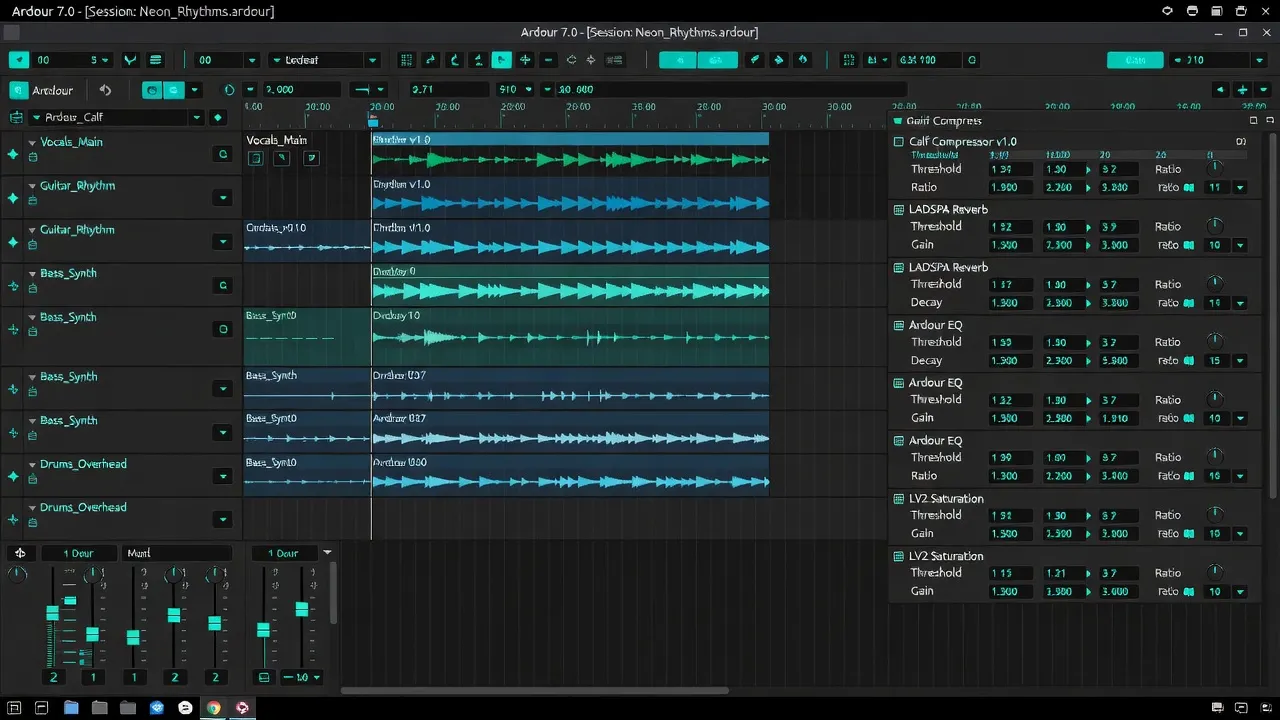Toggle the second teal round button after the undo icon
The height and width of the screenshot is (720, 1280).
click(174, 90)
